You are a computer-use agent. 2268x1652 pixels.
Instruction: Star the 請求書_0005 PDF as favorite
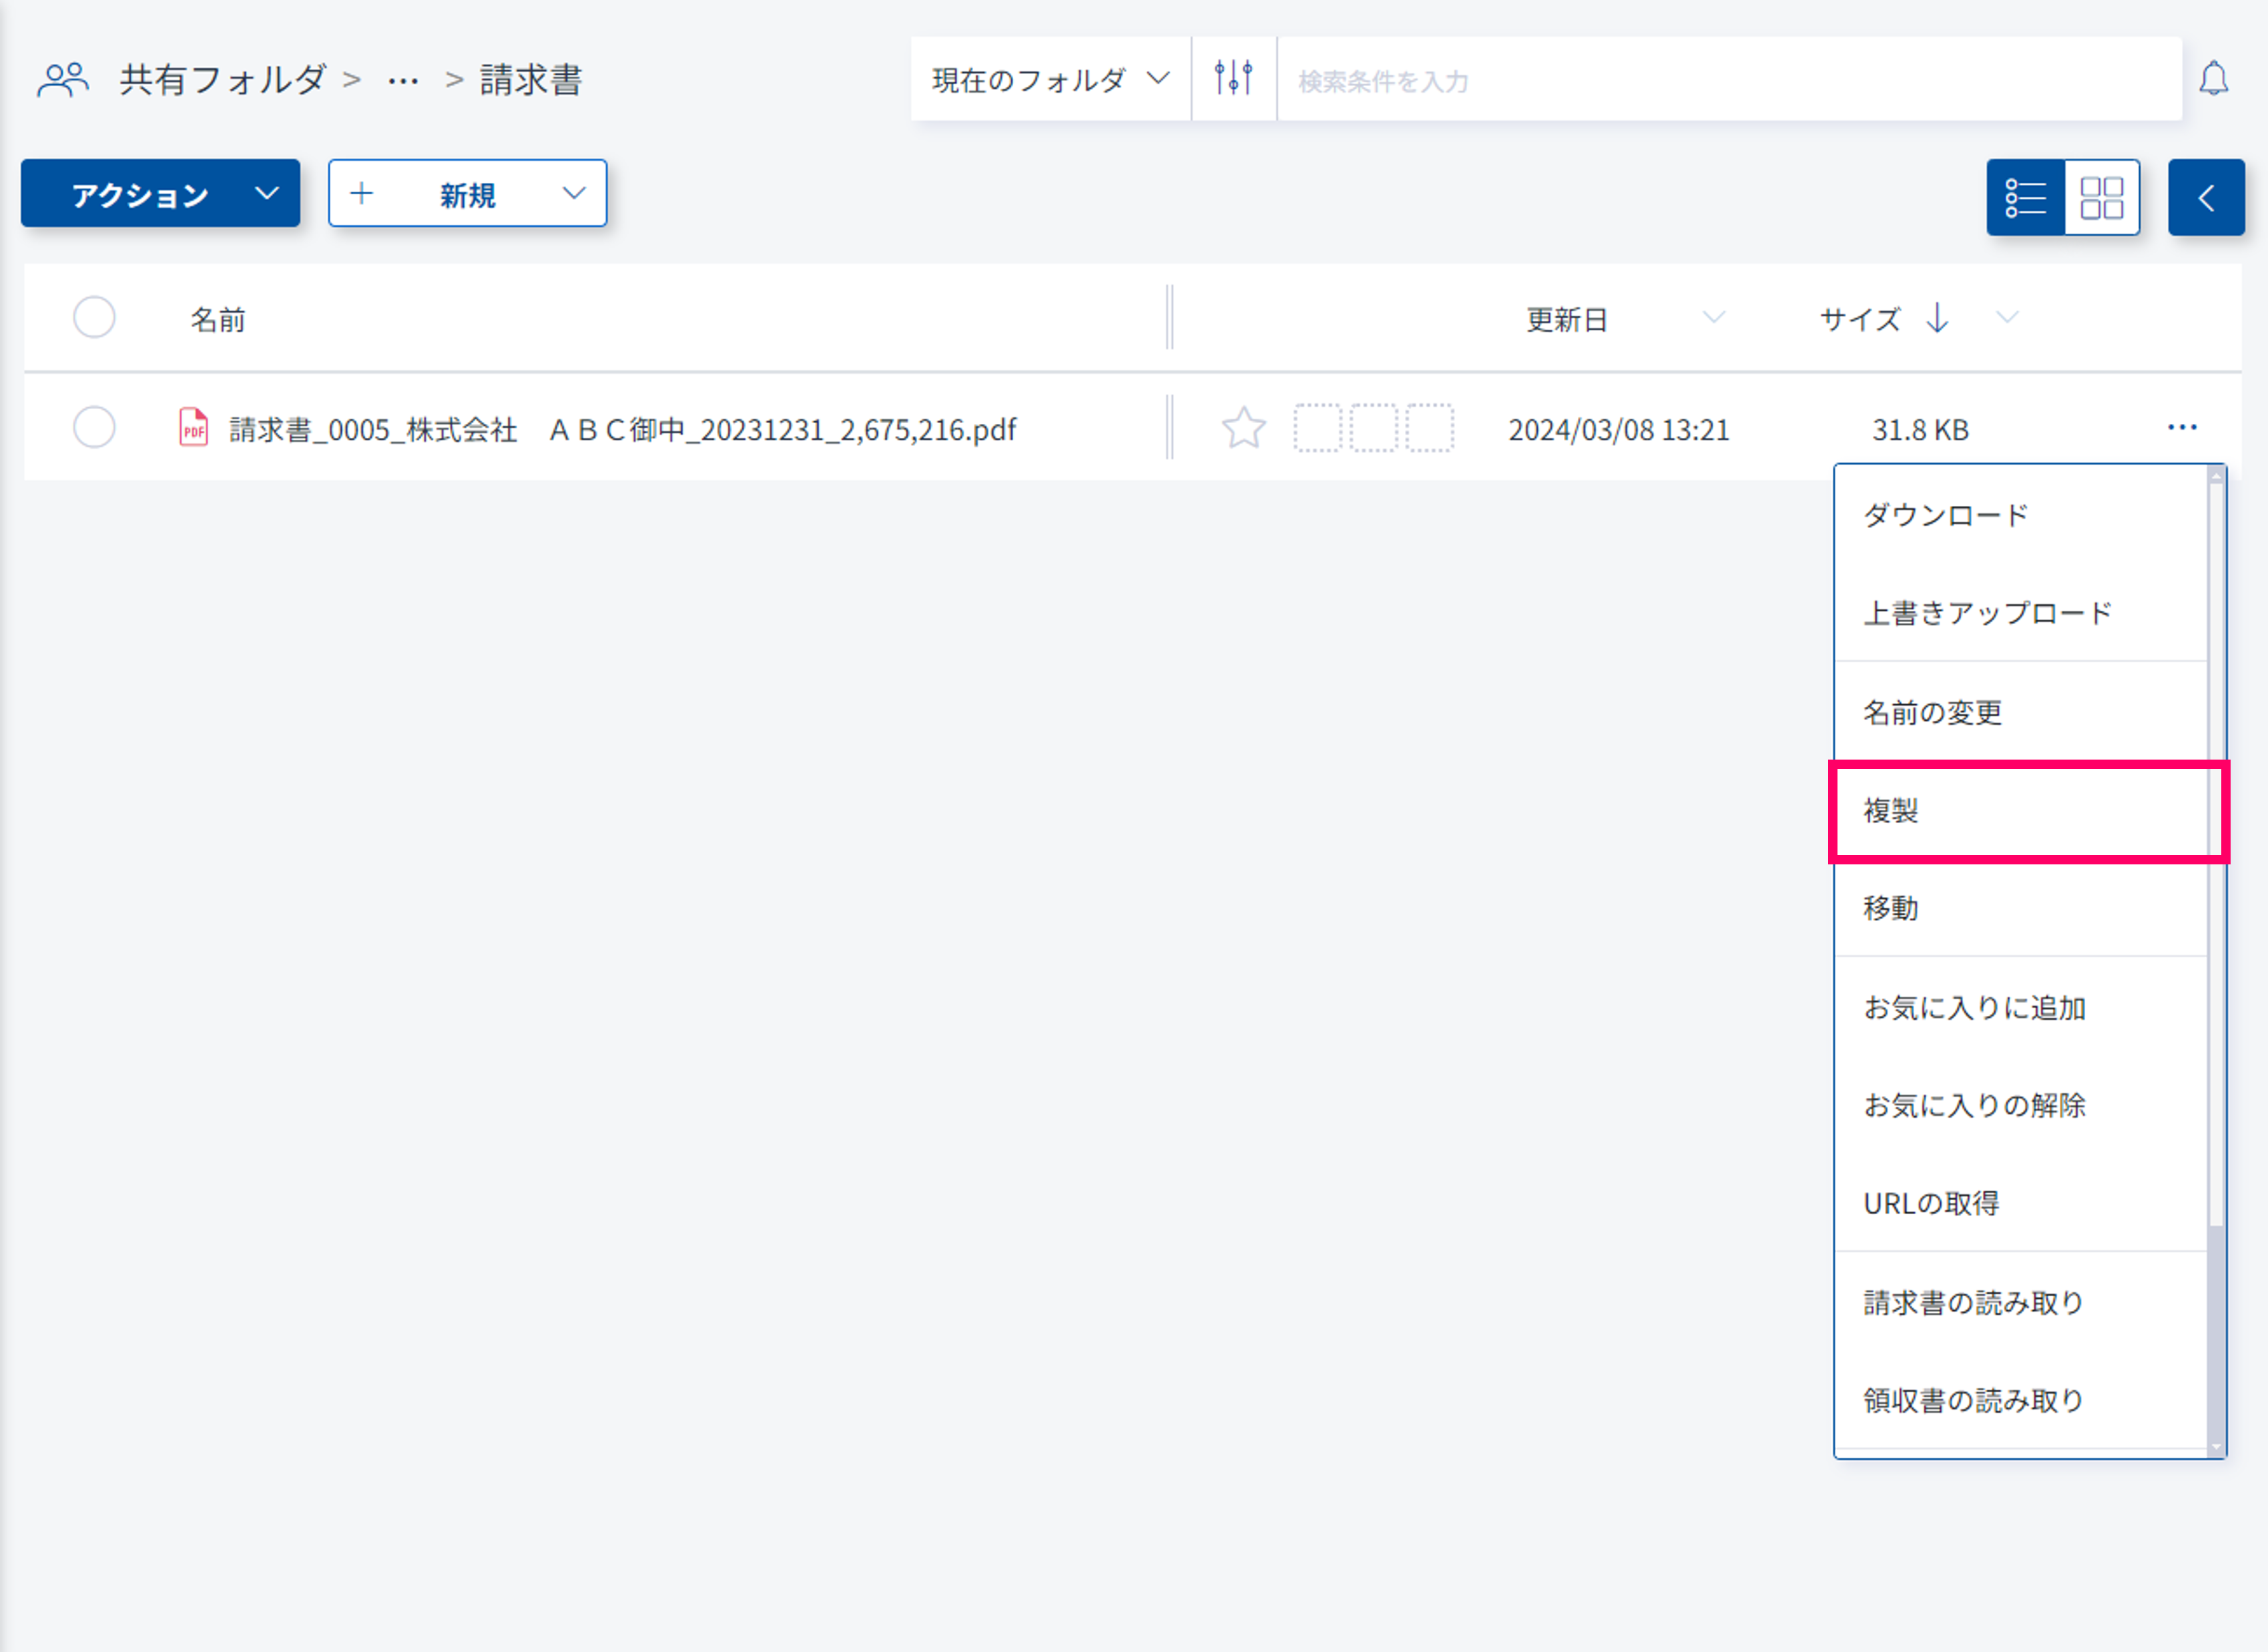click(1243, 428)
